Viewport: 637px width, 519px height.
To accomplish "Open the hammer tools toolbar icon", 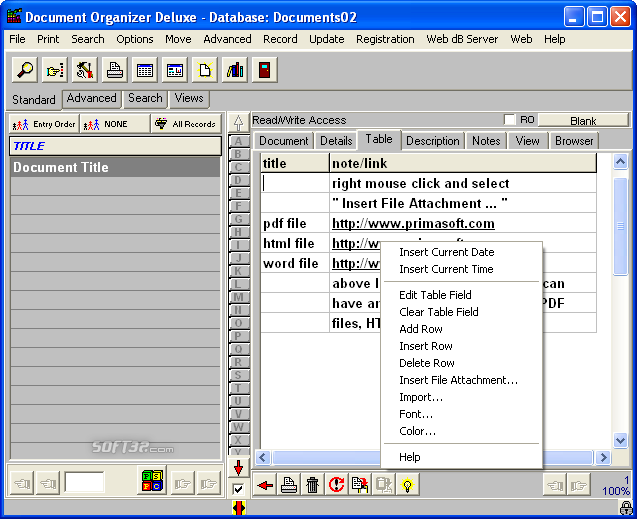I will tap(84, 70).
